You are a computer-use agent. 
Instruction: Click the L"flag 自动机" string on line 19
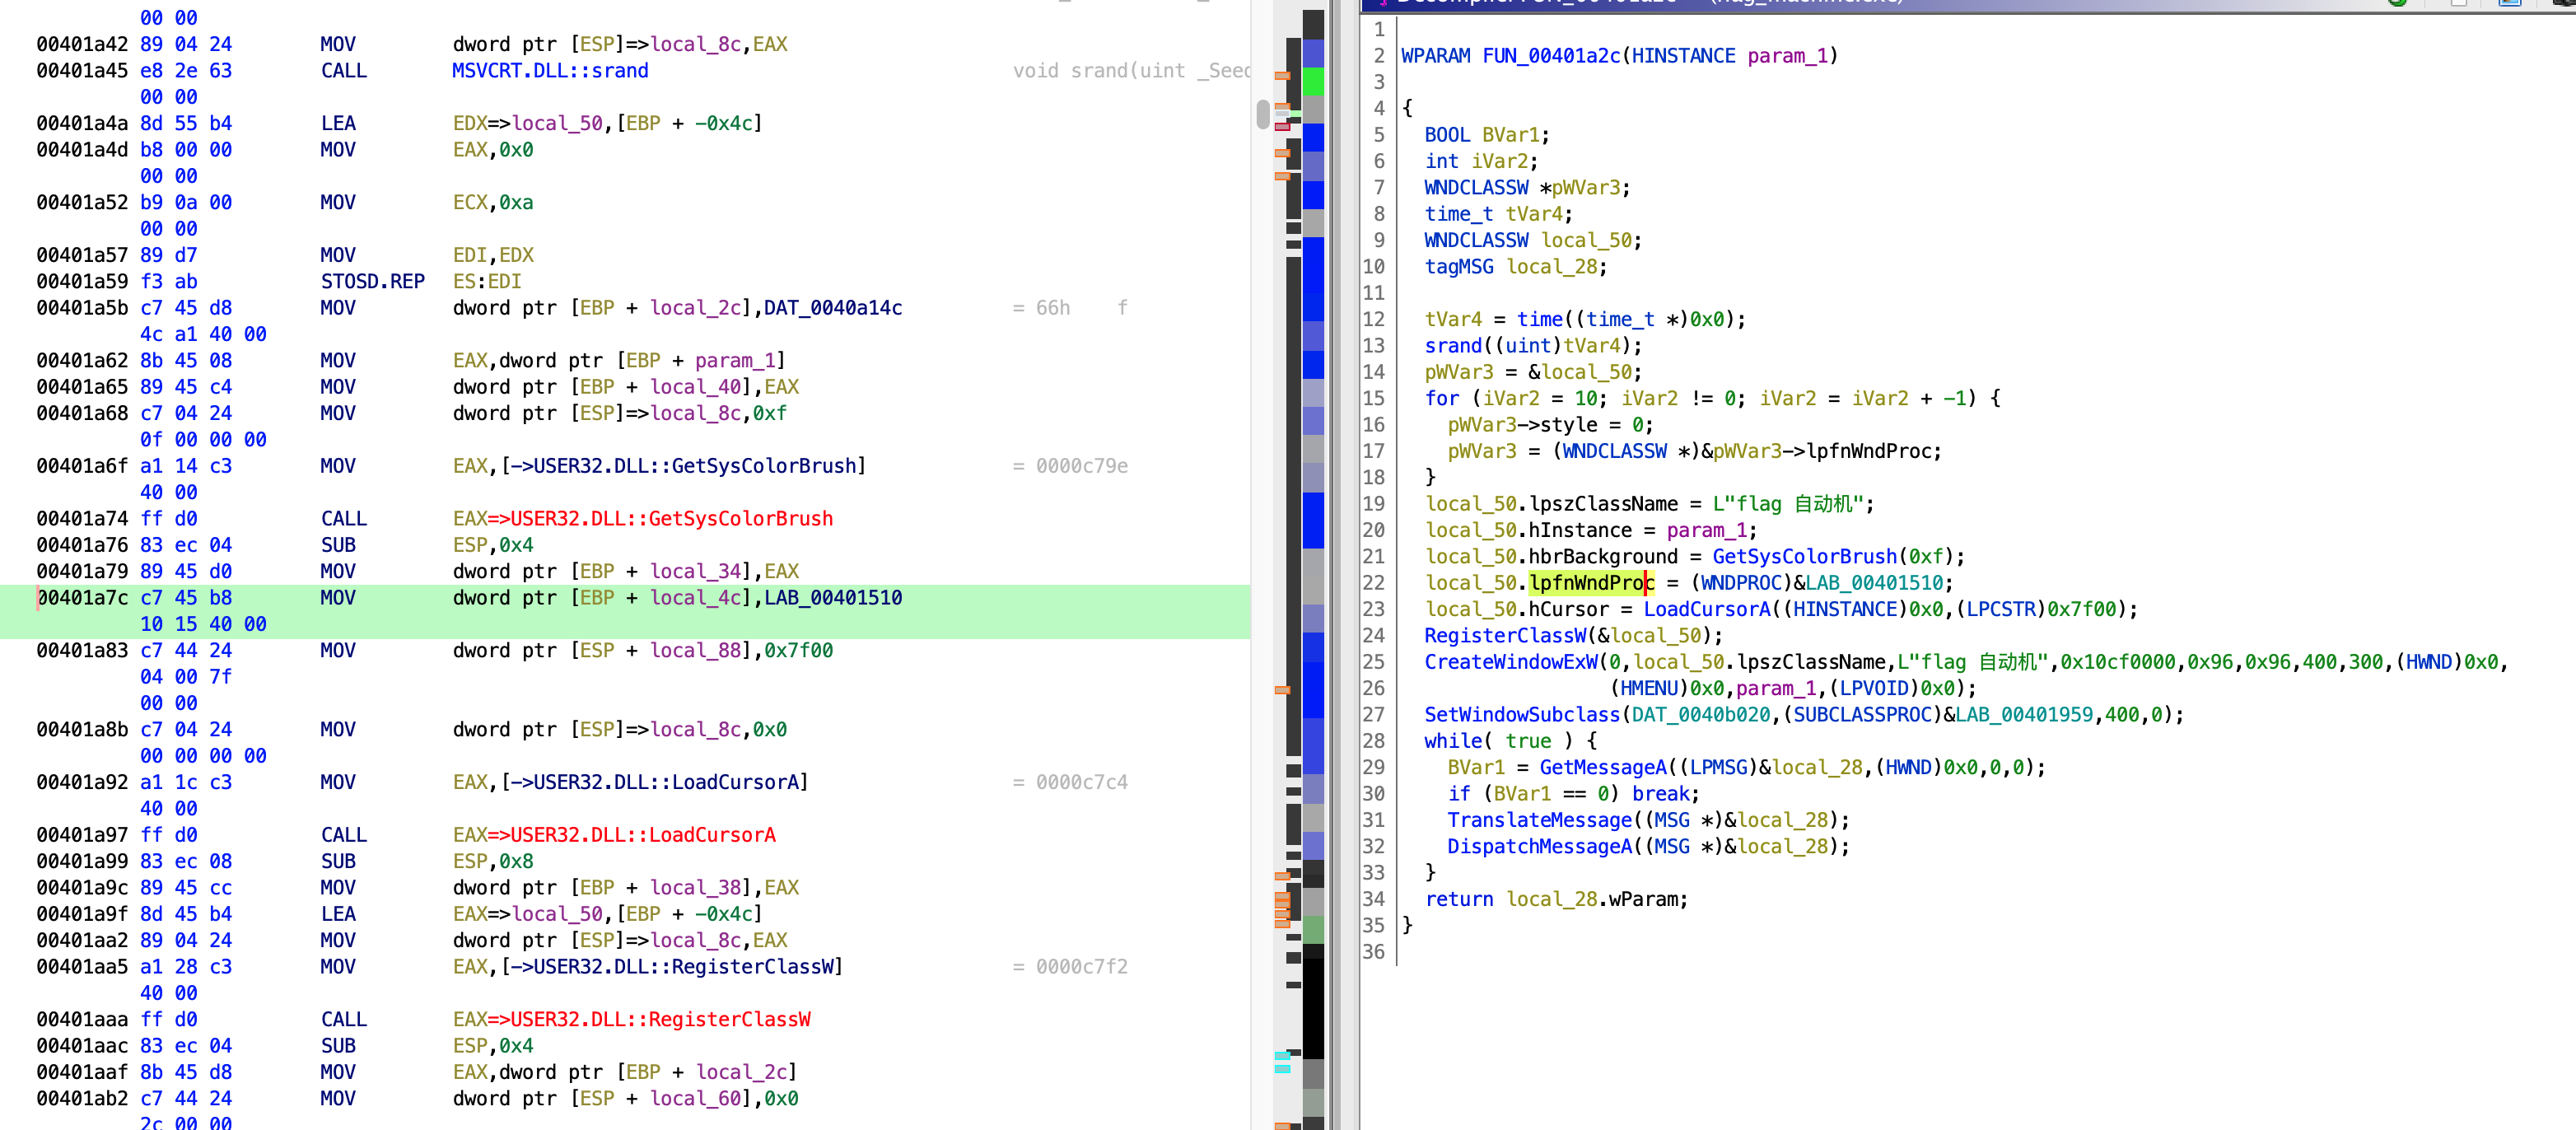pos(1787,503)
